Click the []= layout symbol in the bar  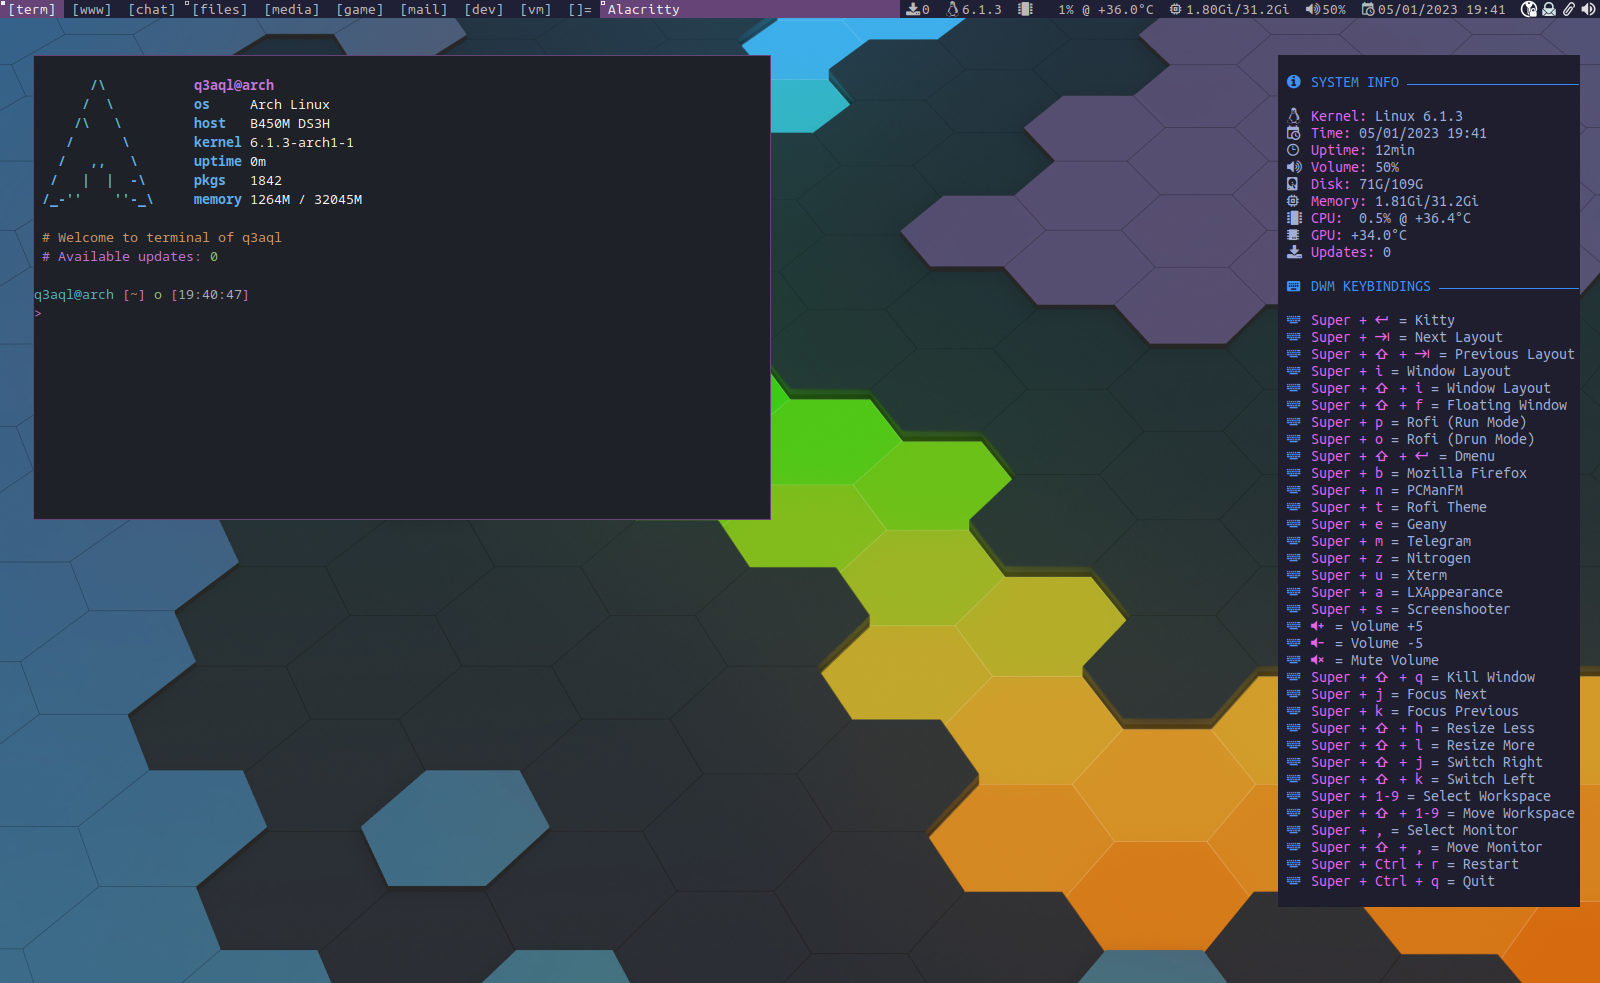[x=580, y=9]
